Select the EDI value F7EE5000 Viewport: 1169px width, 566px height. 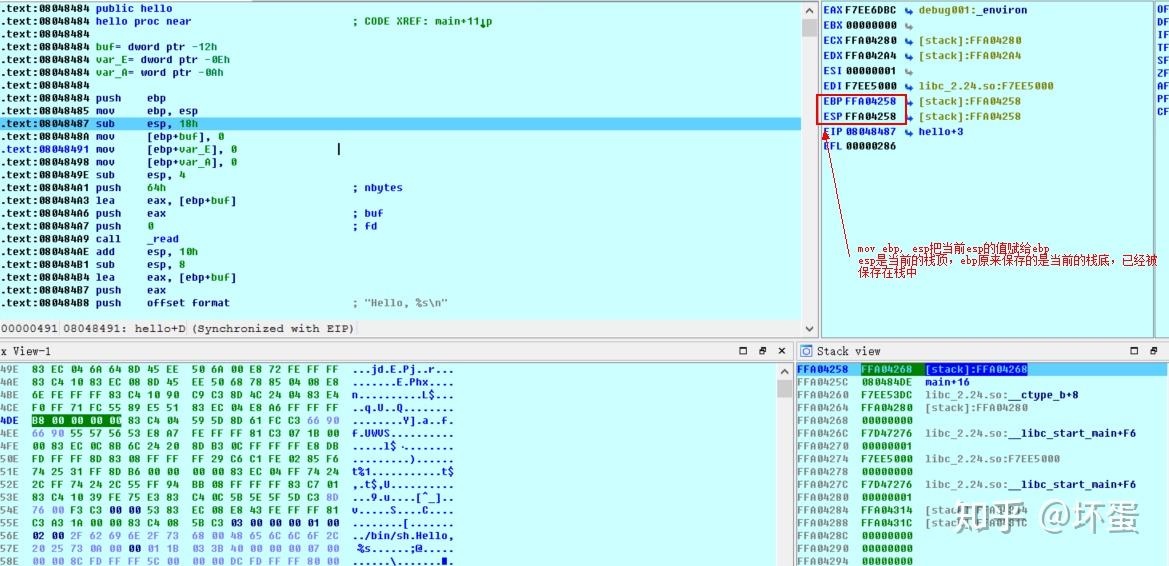tap(871, 87)
